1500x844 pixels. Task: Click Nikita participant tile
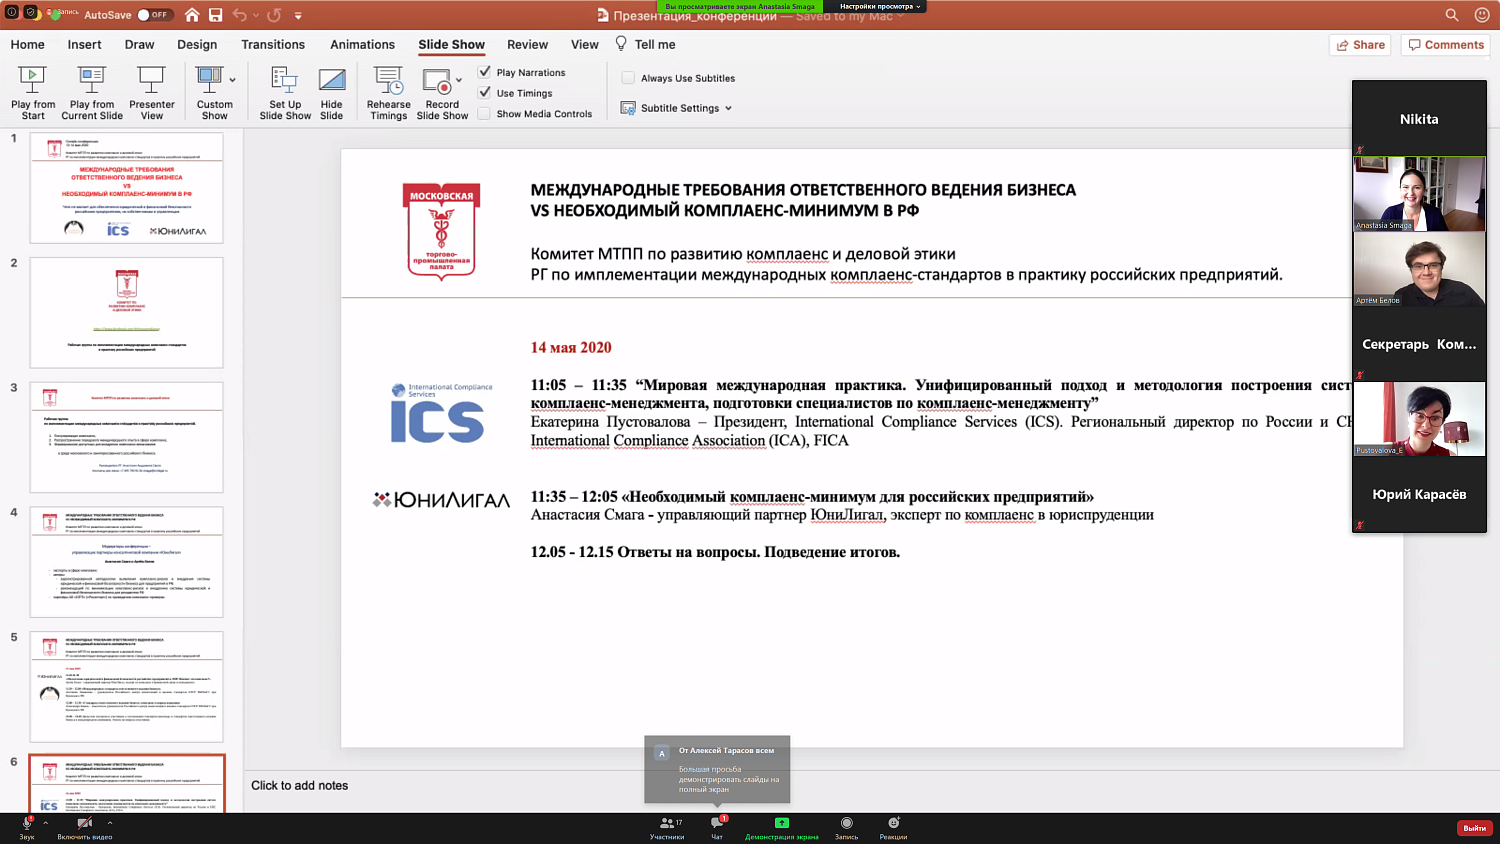point(1419,118)
